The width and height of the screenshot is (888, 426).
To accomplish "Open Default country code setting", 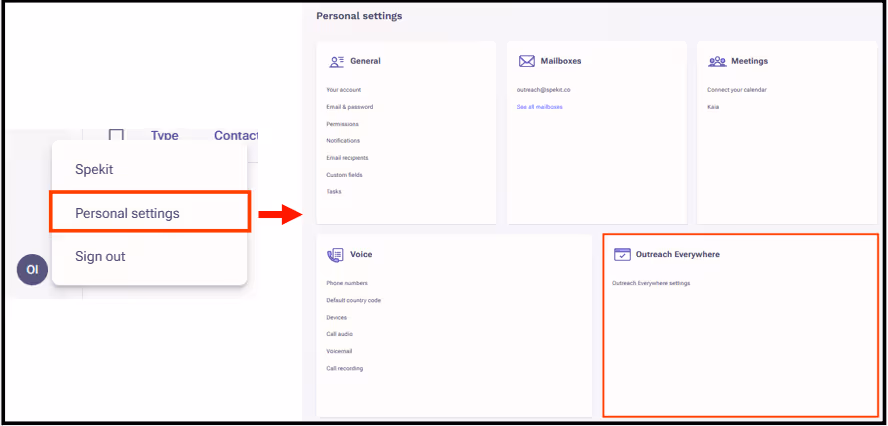I will click(353, 300).
